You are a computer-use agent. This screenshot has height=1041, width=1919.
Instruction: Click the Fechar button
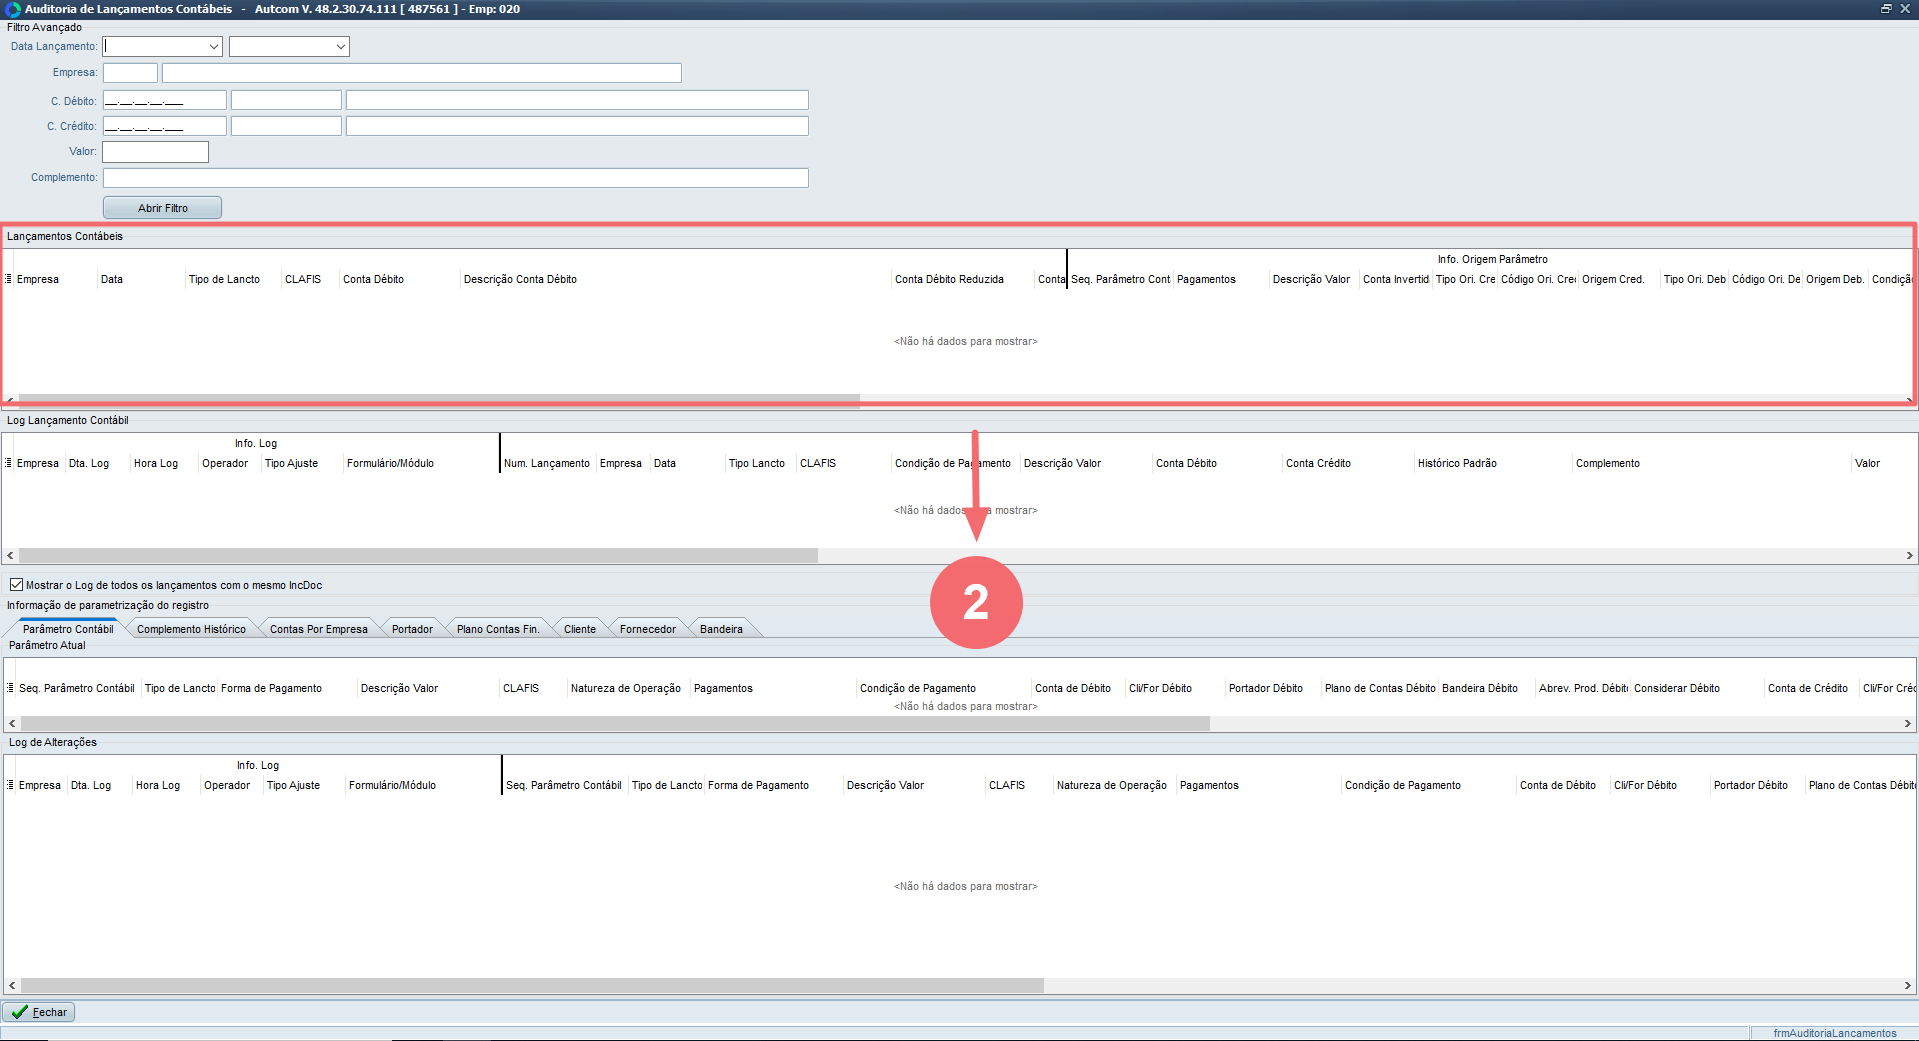click(x=39, y=1012)
